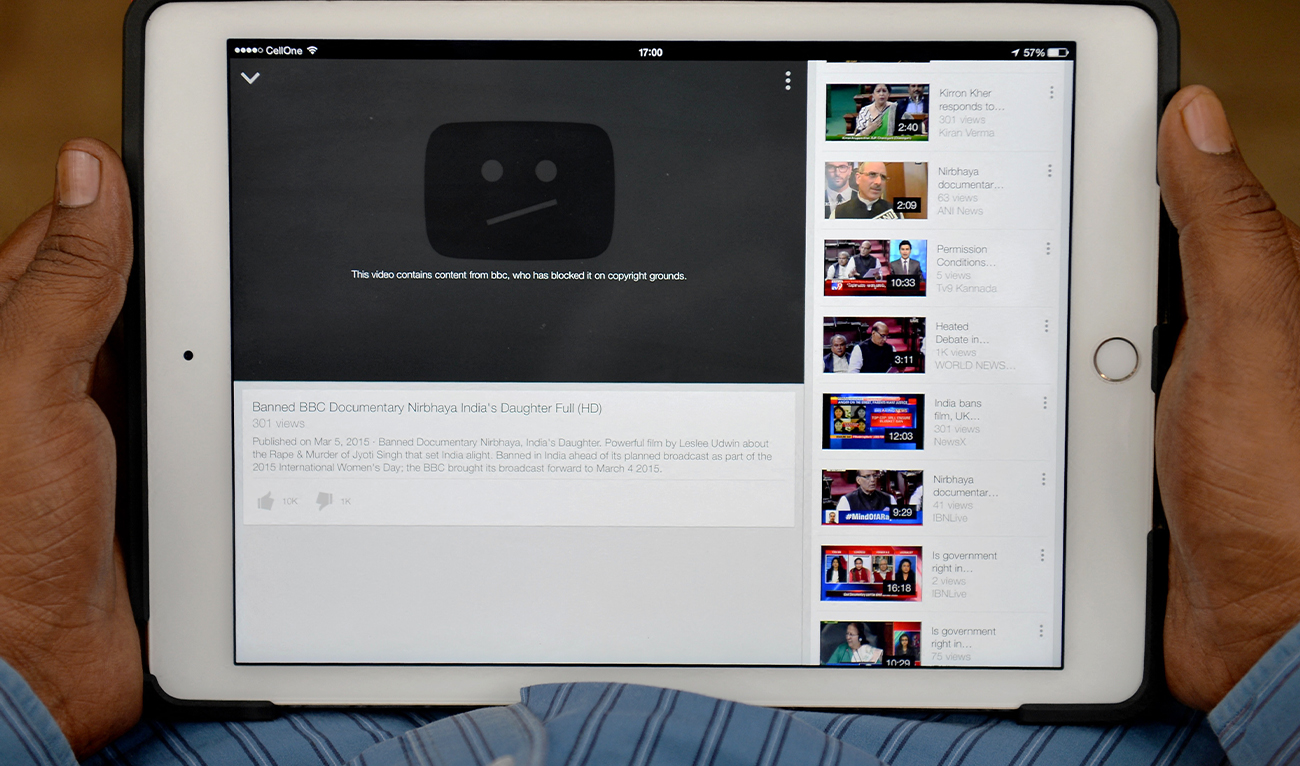Open the 2-views 'Is government right in...' title

click(x=964, y=562)
